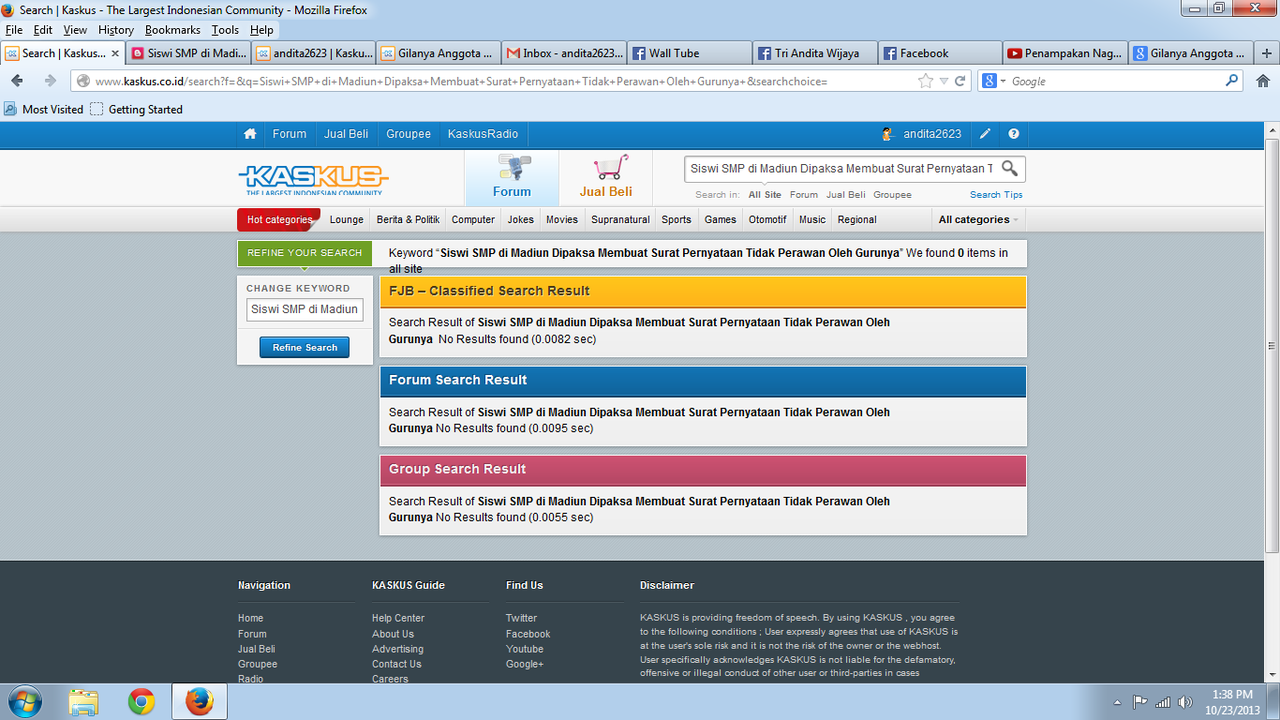This screenshot has height=720, width=1280.
Task: Open the Help menu
Action: pyautogui.click(x=261, y=30)
